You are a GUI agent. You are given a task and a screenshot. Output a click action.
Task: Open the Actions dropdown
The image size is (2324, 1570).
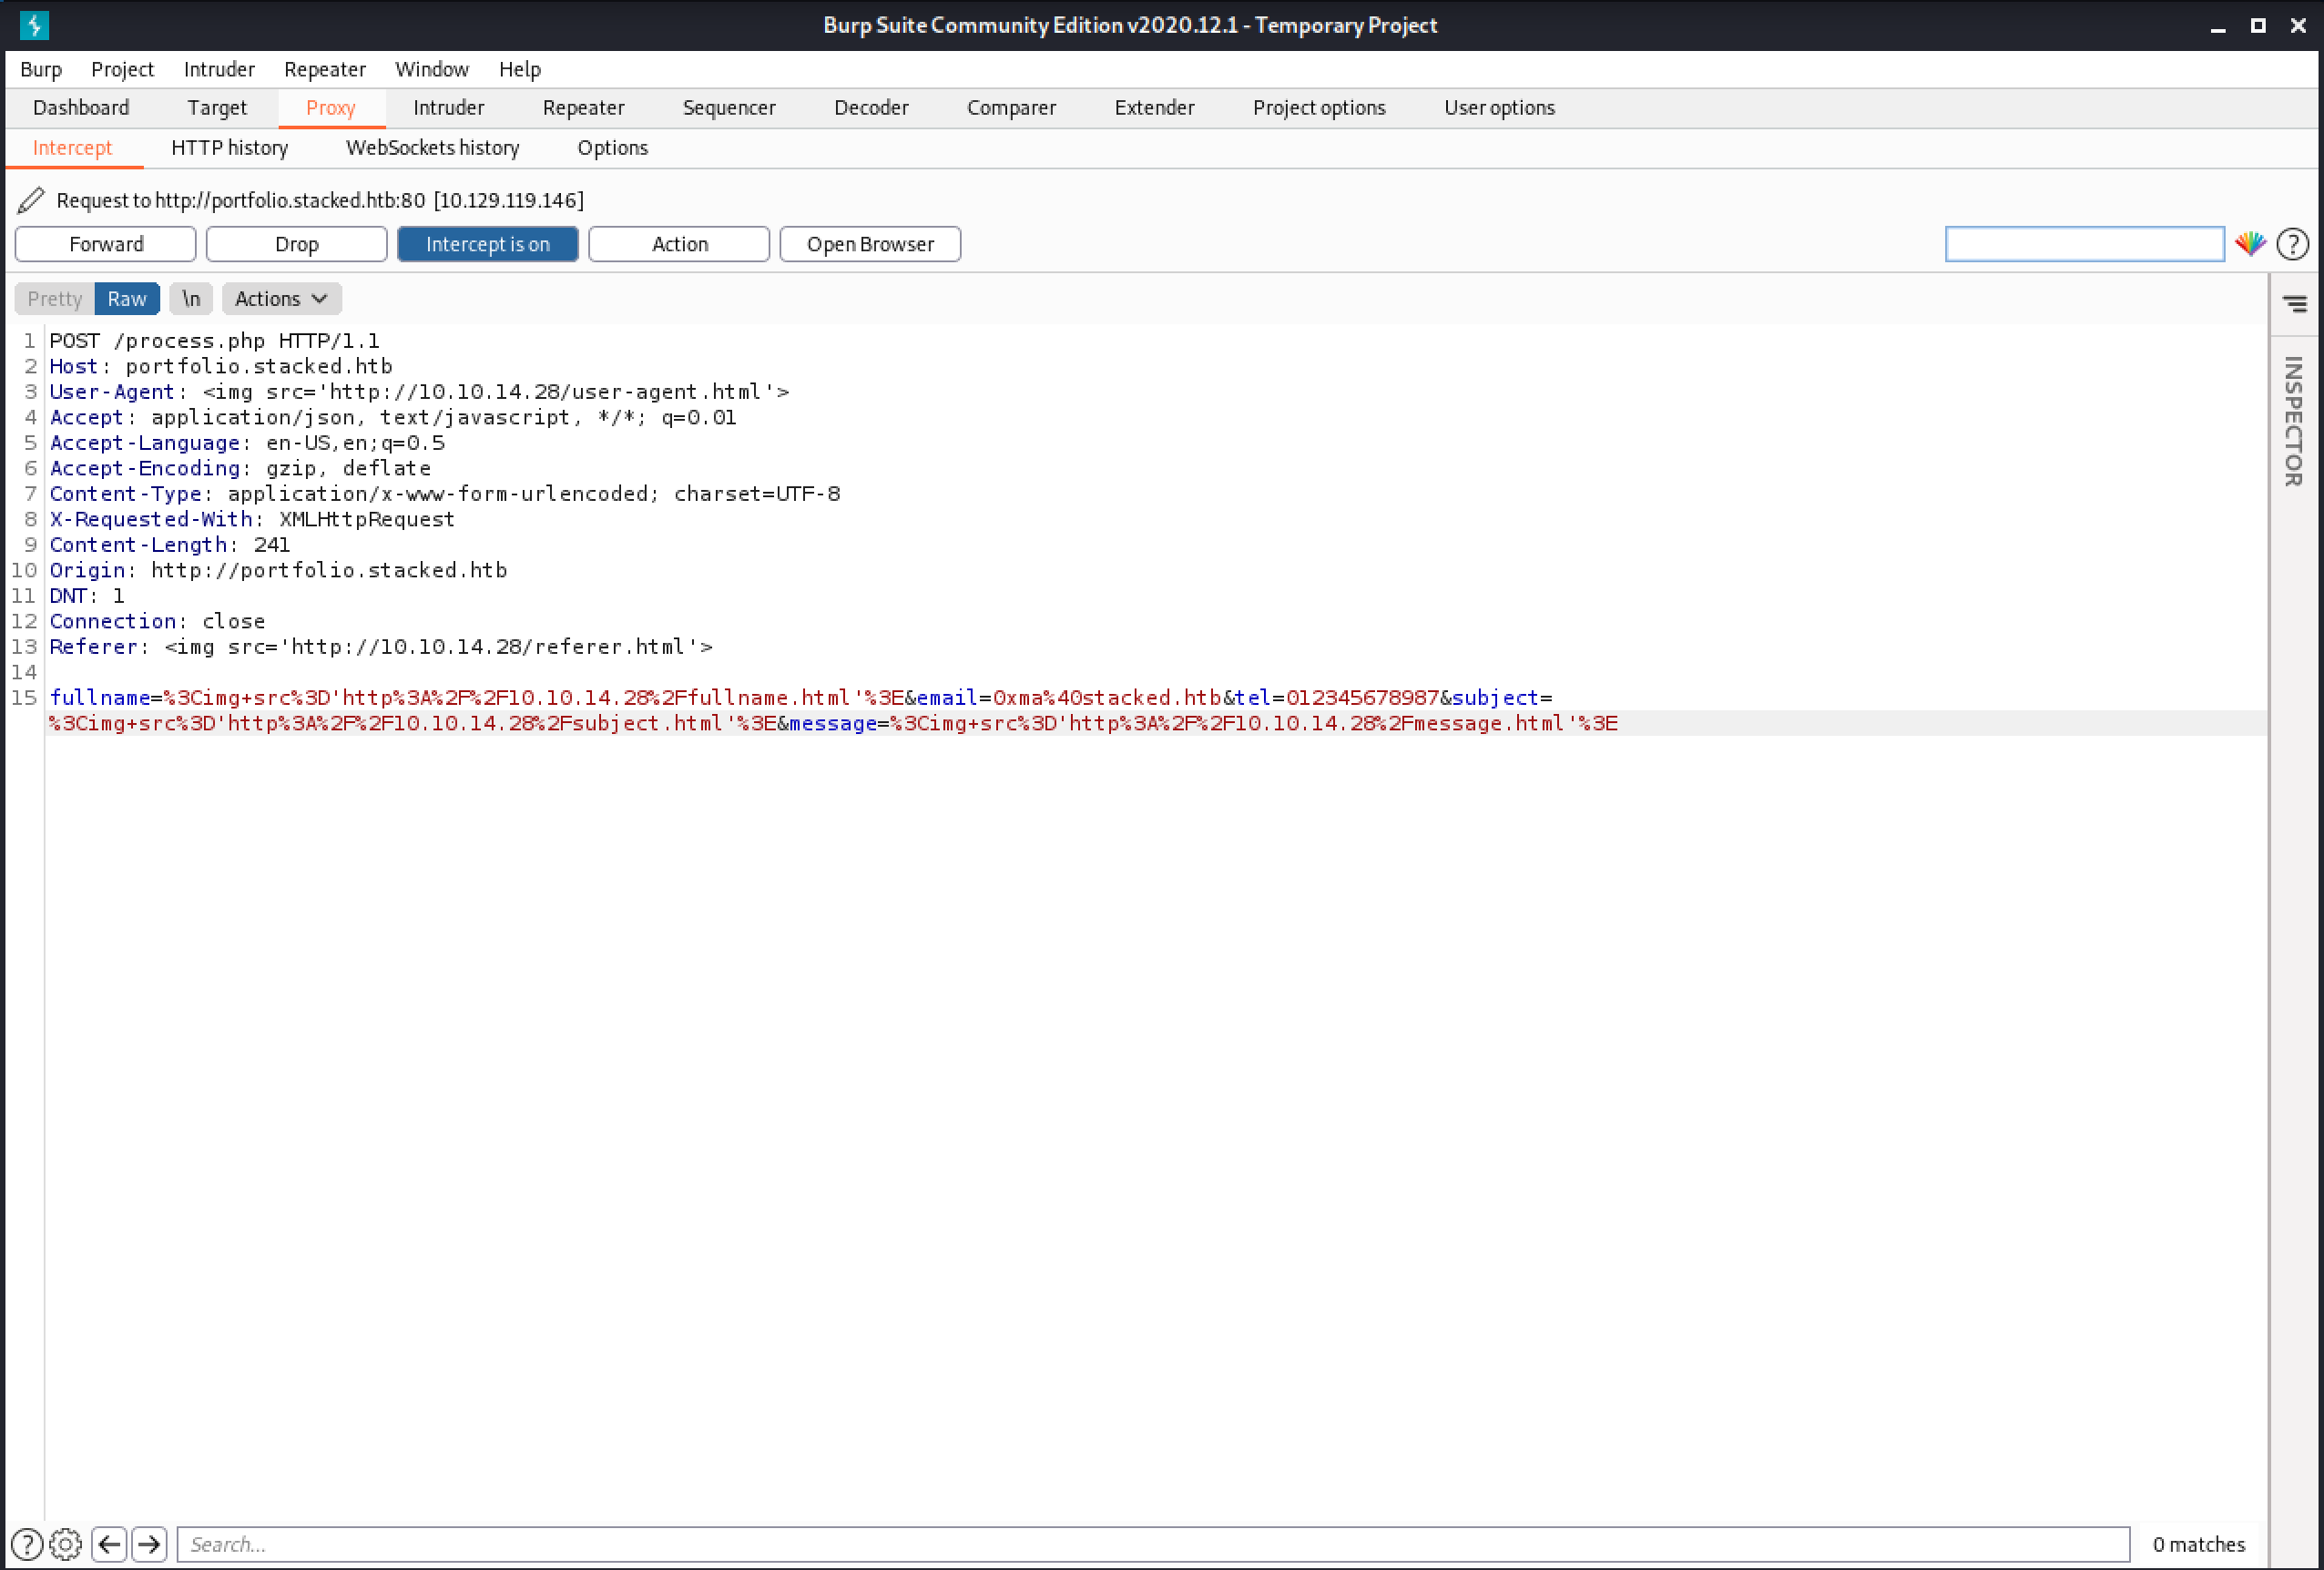281,299
